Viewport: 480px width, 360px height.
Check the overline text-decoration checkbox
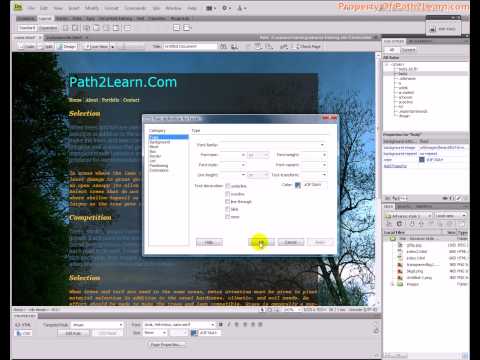228,194
